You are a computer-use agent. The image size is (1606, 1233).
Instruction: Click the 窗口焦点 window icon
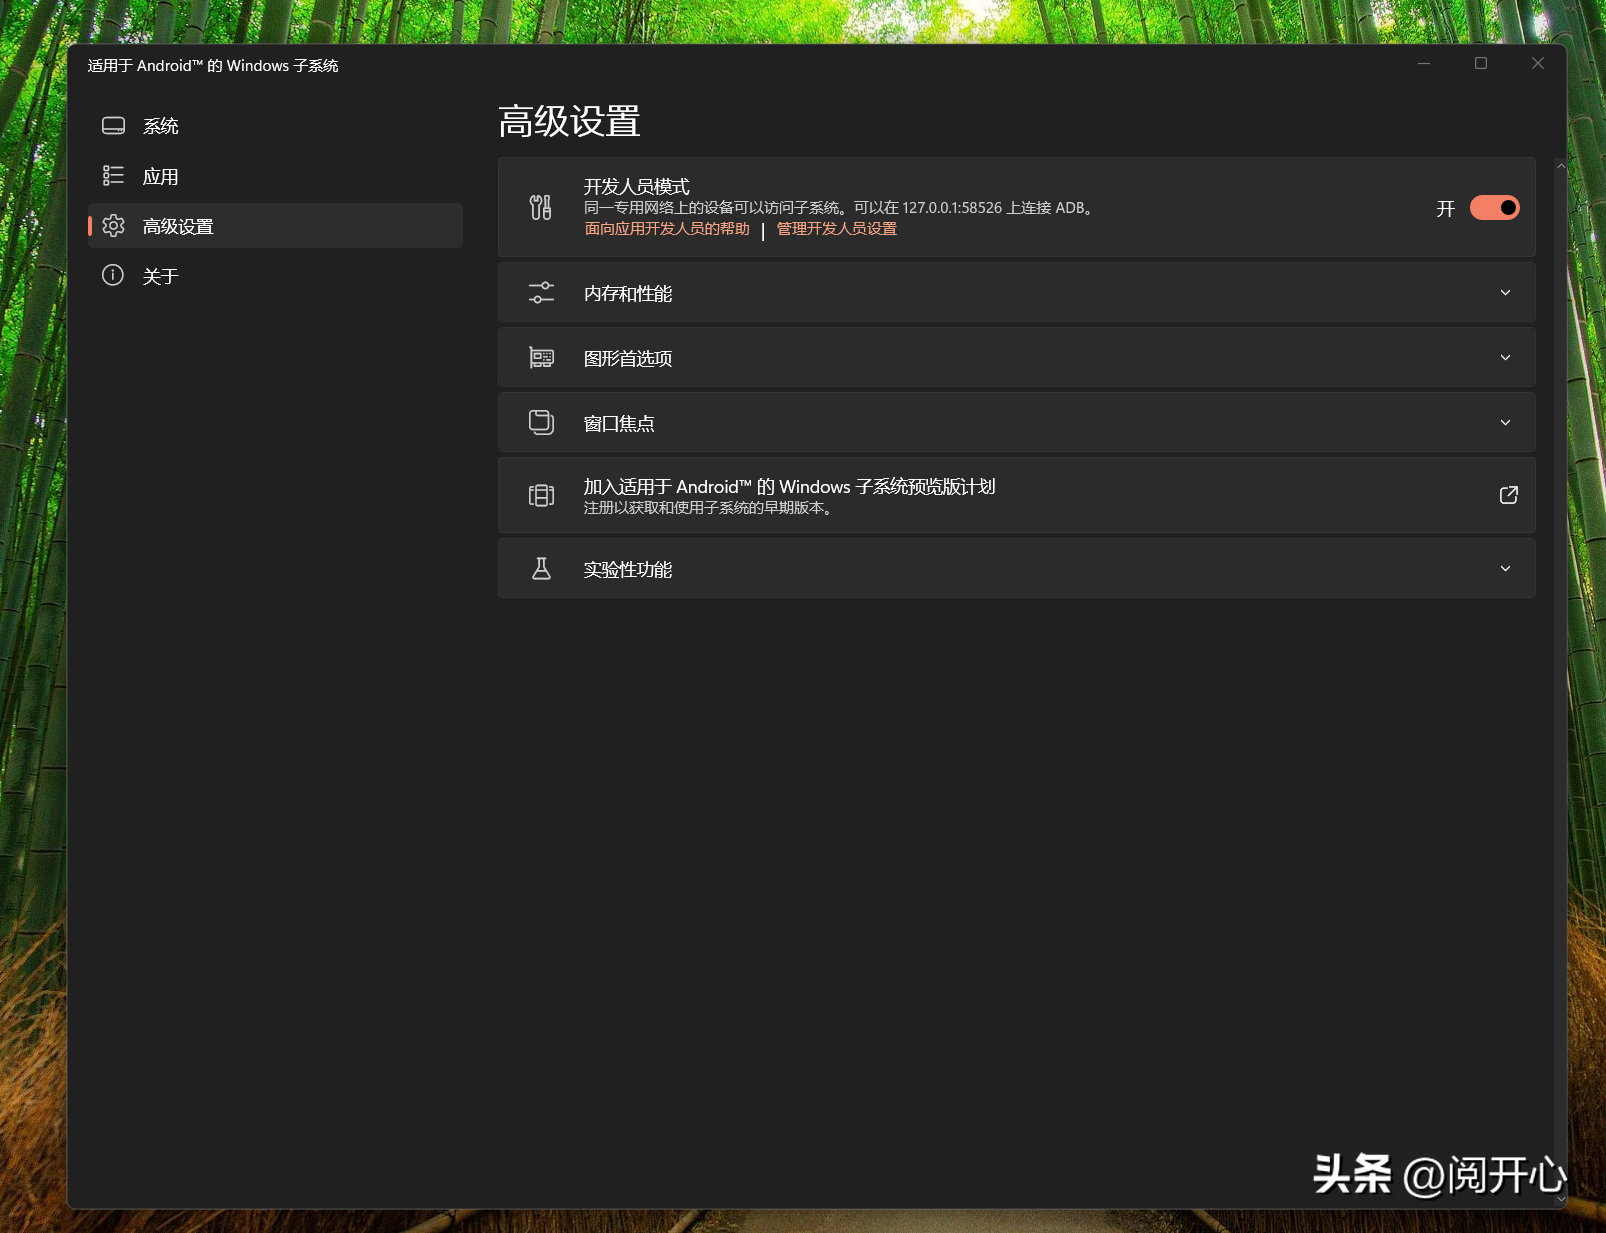(x=540, y=422)
